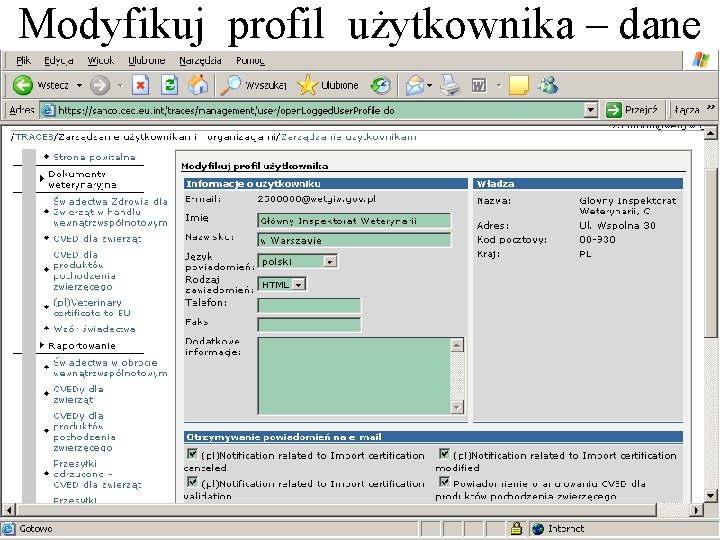Screen dimensions: 720x540
Task: Click the Faks input field
Action: point(309,325)
